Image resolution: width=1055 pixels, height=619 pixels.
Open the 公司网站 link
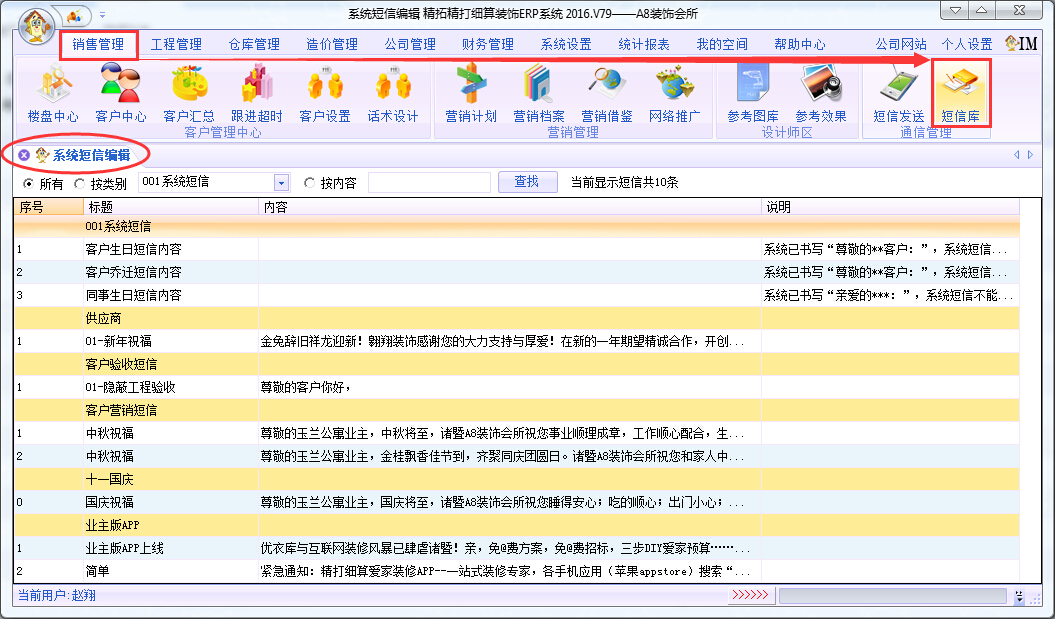coord(900,45)
